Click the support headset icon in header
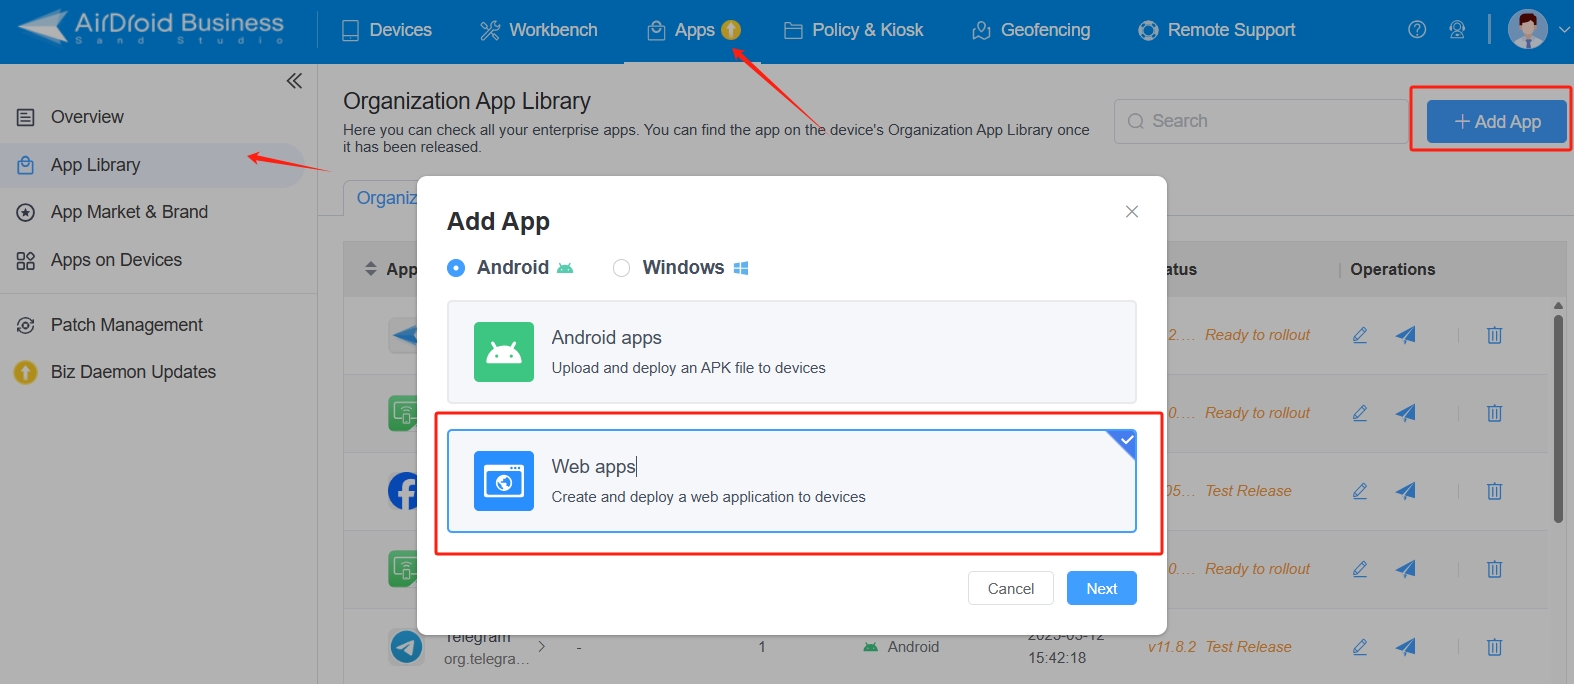The width and height of the screenshot is (1574, 684). tap(1457, 30)
